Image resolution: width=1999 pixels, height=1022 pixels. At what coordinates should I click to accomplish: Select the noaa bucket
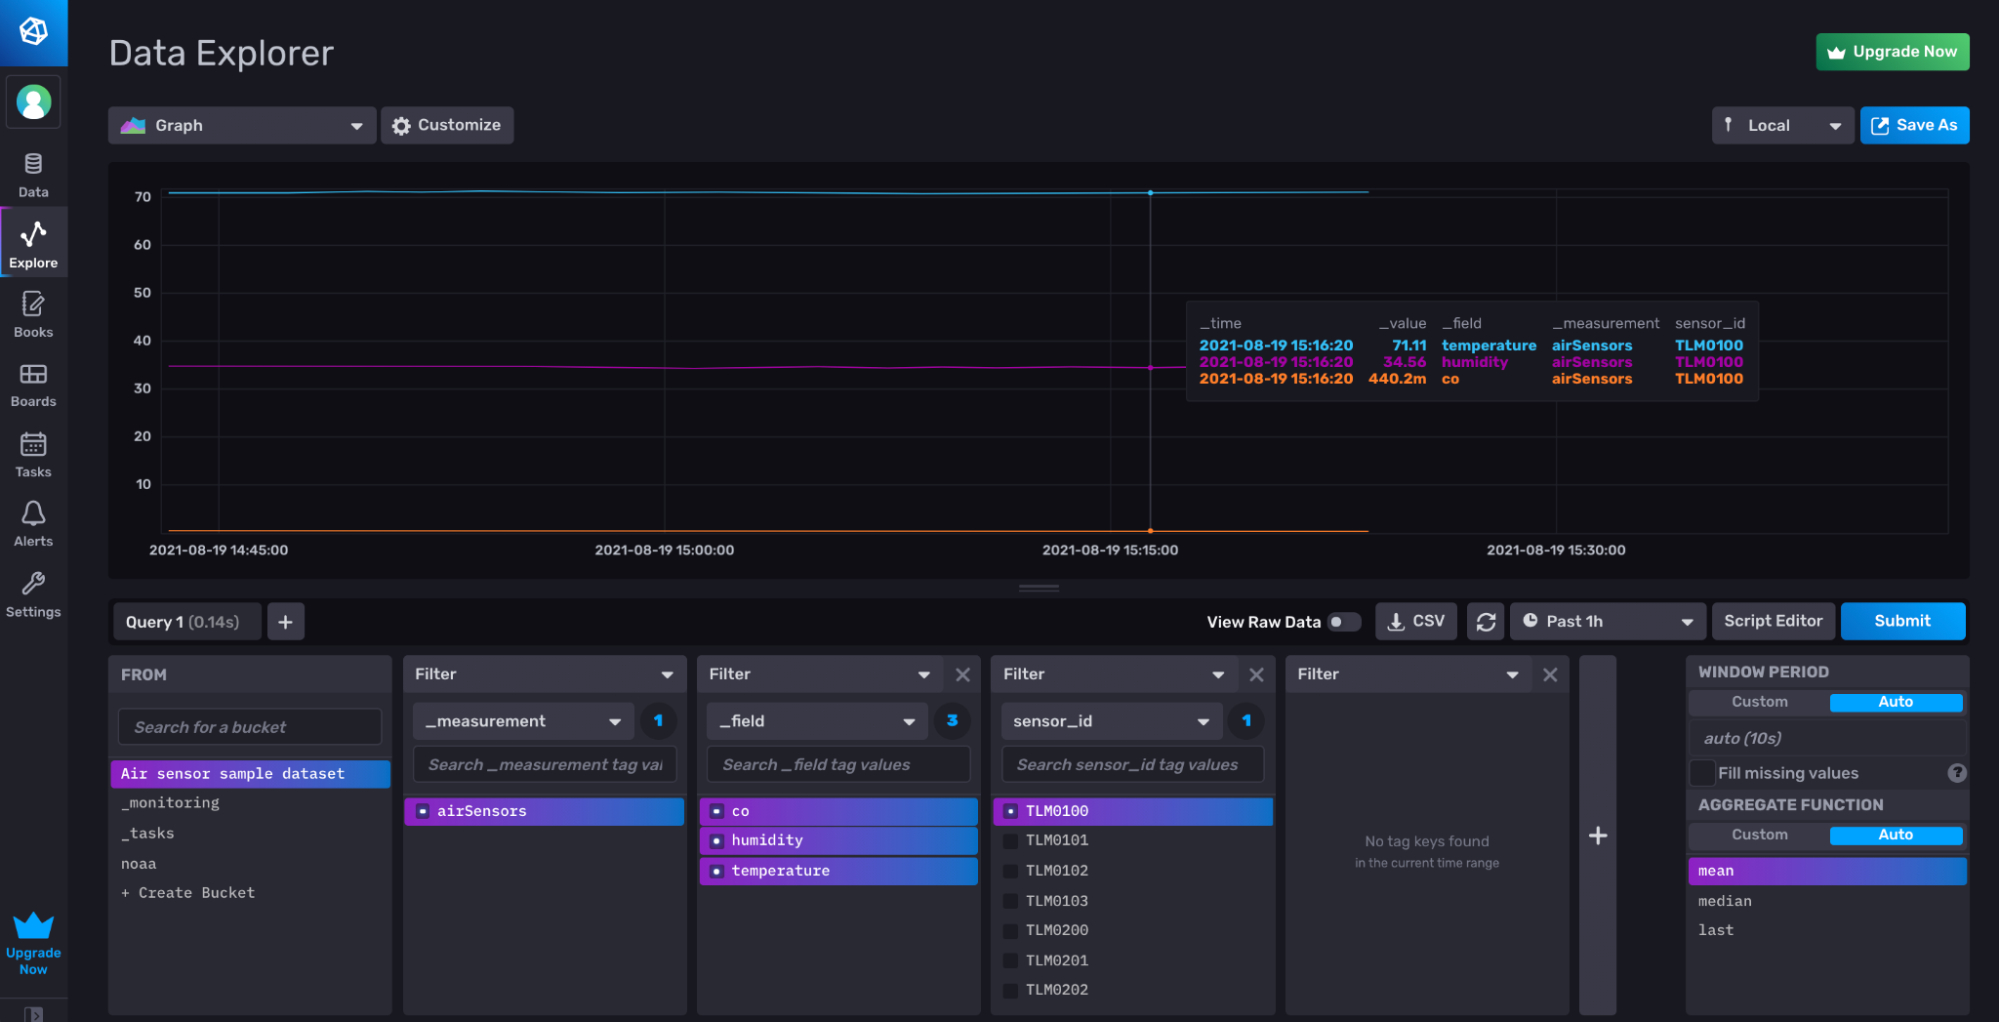pyautogui.click(x=250, y=864)
